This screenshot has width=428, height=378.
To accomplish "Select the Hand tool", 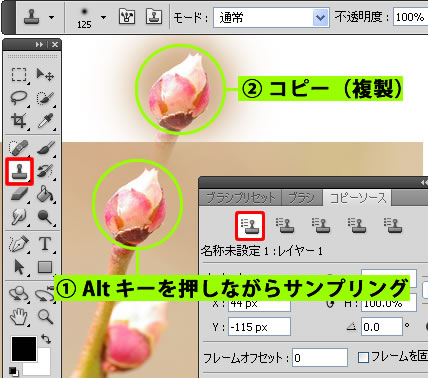I will (x=19, y=317).
